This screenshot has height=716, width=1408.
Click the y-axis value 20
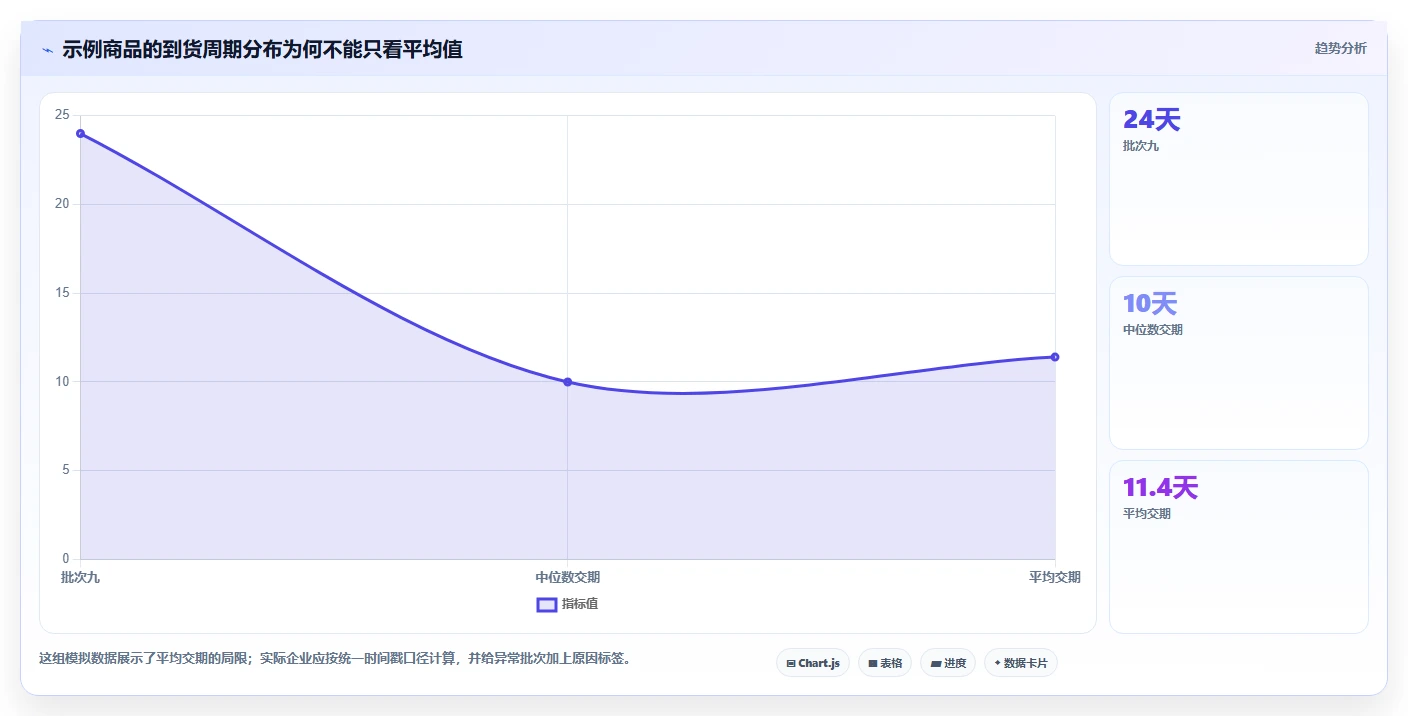coord(62,204)
